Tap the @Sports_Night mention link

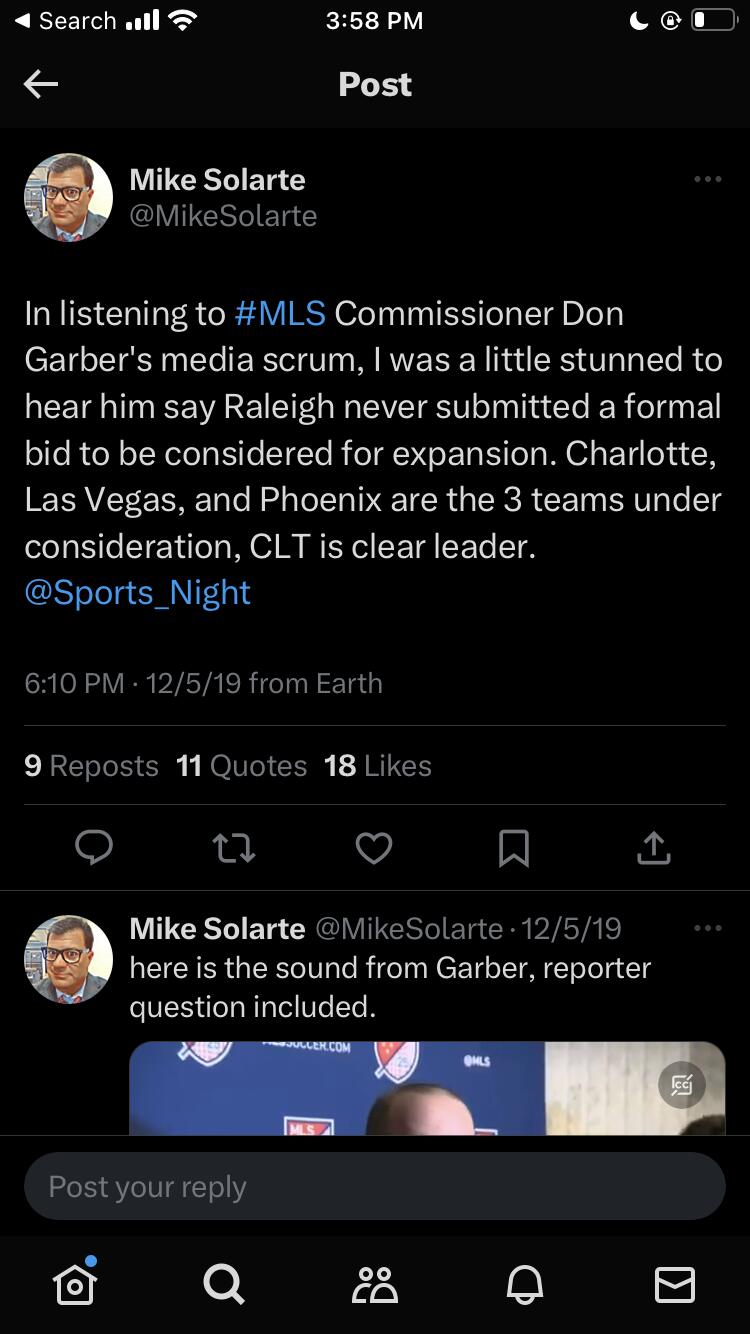137,593
